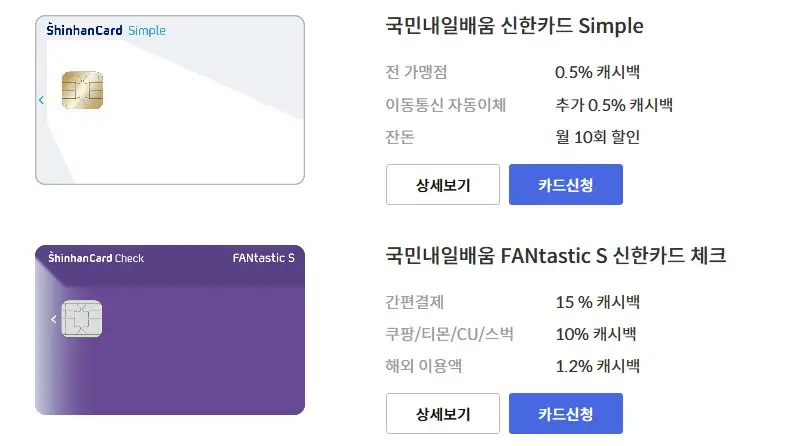The image size is (796, 446).
Task: Click the silver chip on FANtastic S card
Action: coord(82,319)
